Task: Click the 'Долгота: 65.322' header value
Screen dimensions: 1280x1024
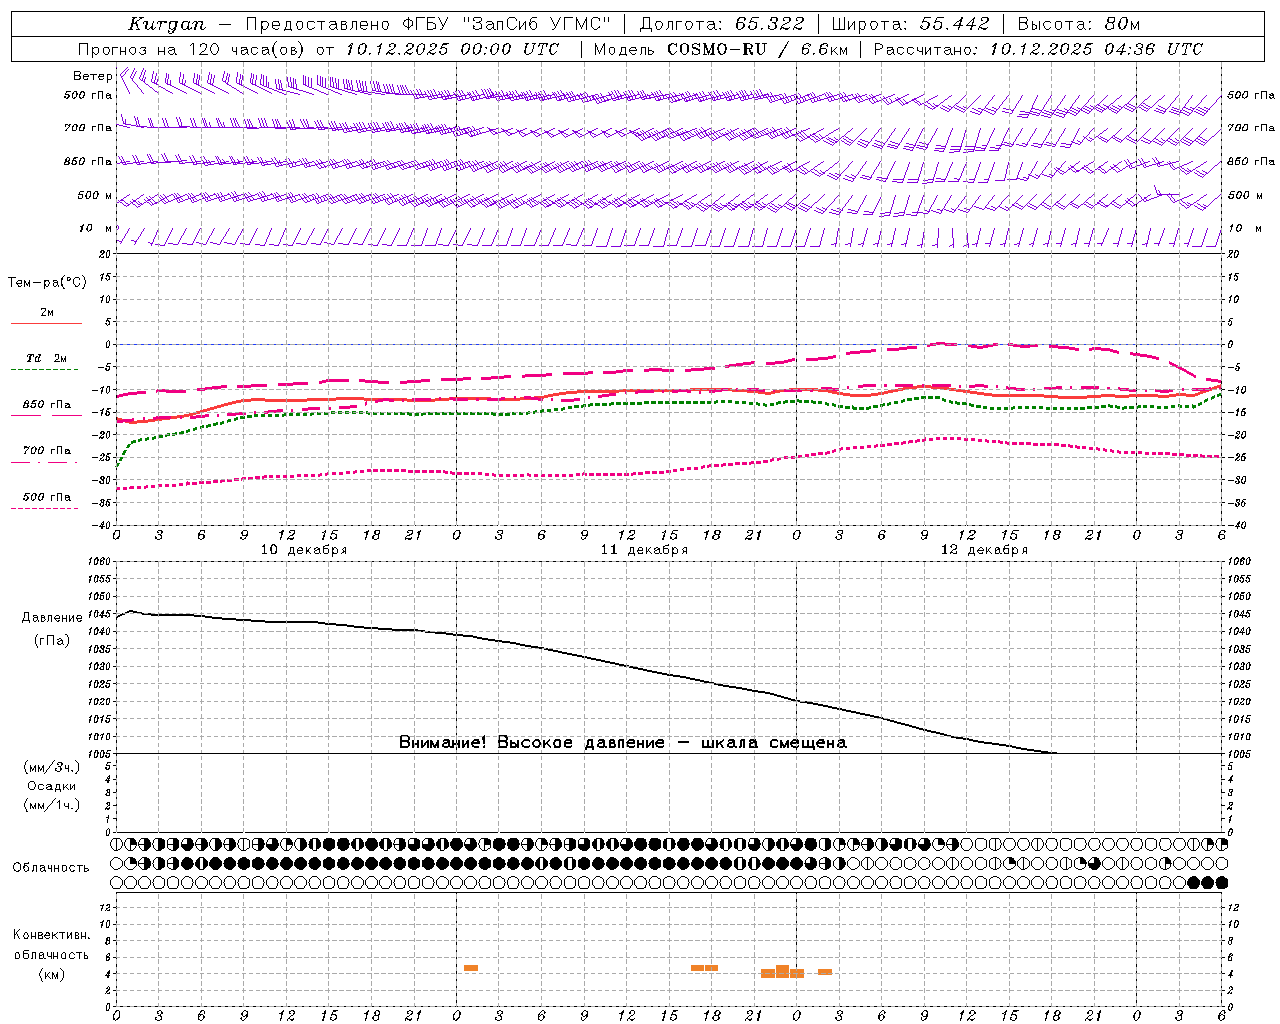Action: (x=722, y=24)
